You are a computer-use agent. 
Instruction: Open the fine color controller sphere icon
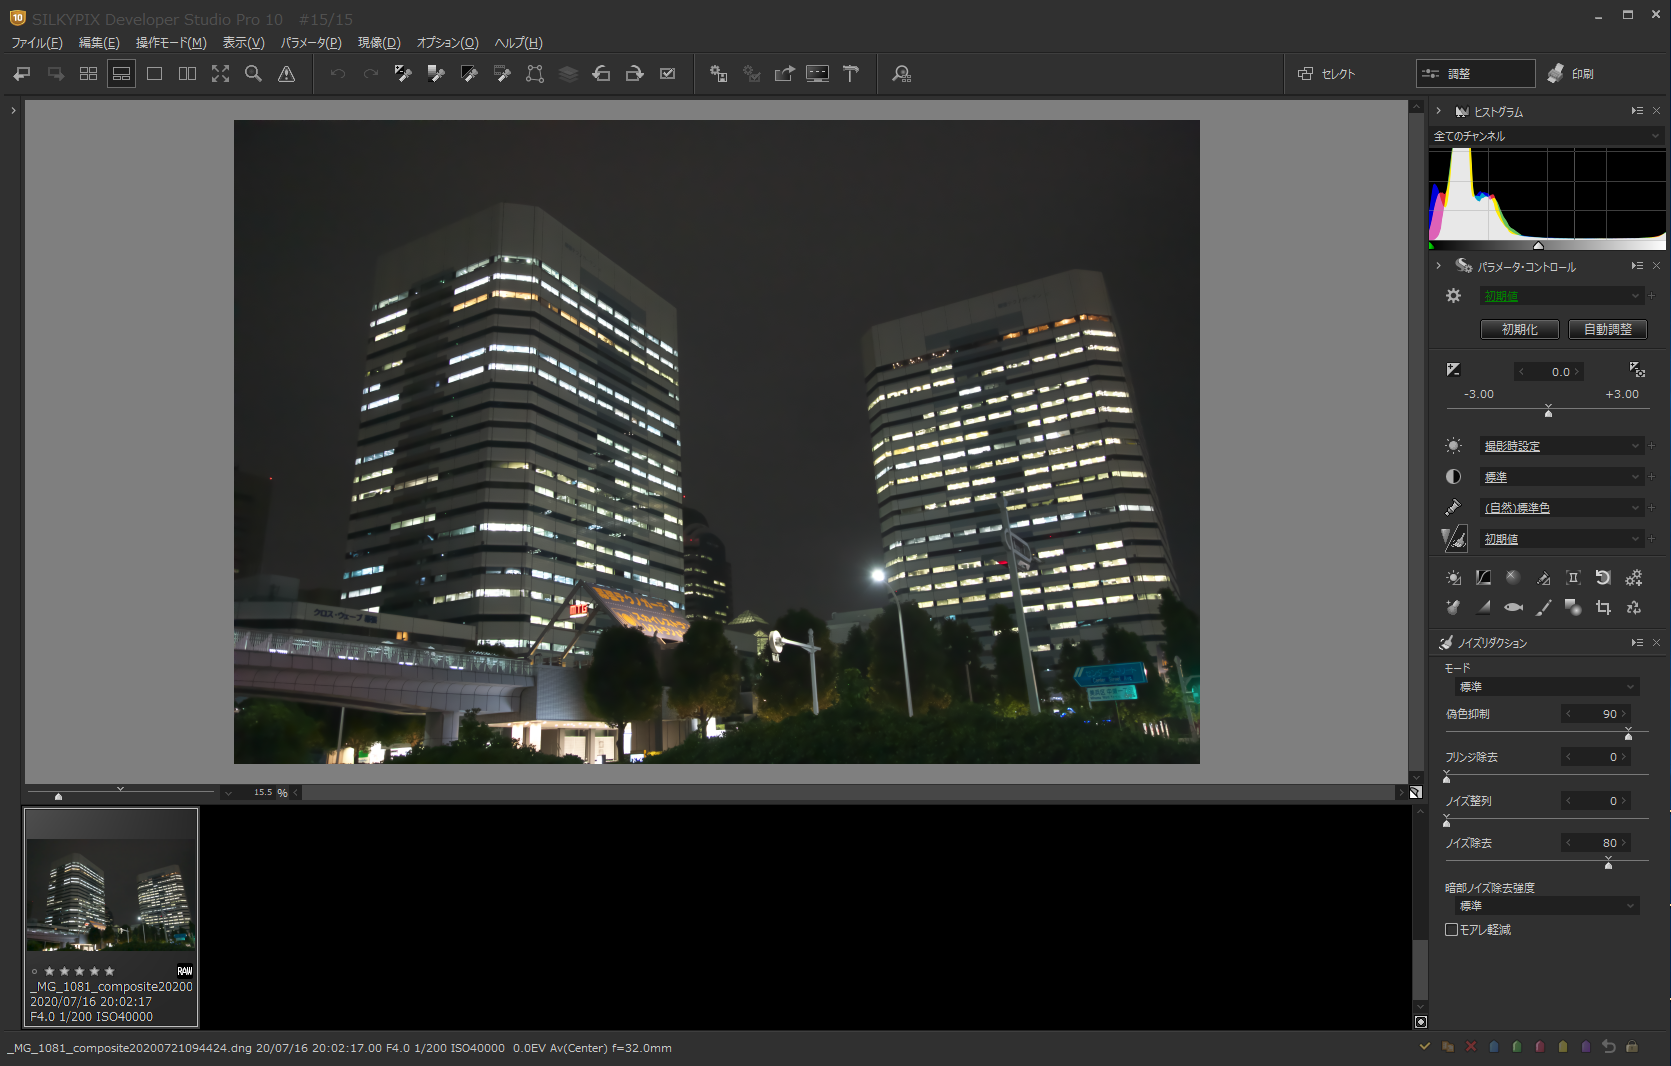pyautogui.click(x=1513, y=578)
